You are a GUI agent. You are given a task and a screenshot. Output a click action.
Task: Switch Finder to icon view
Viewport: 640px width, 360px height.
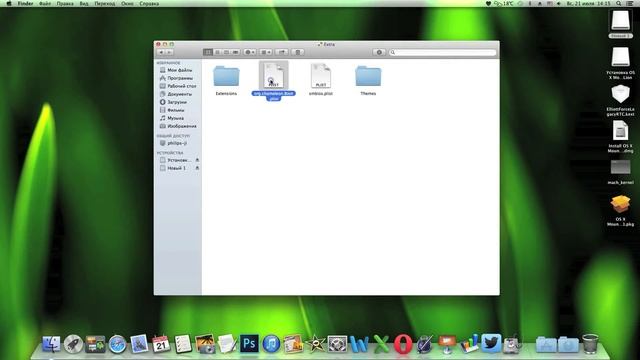[x=208, y=52]
